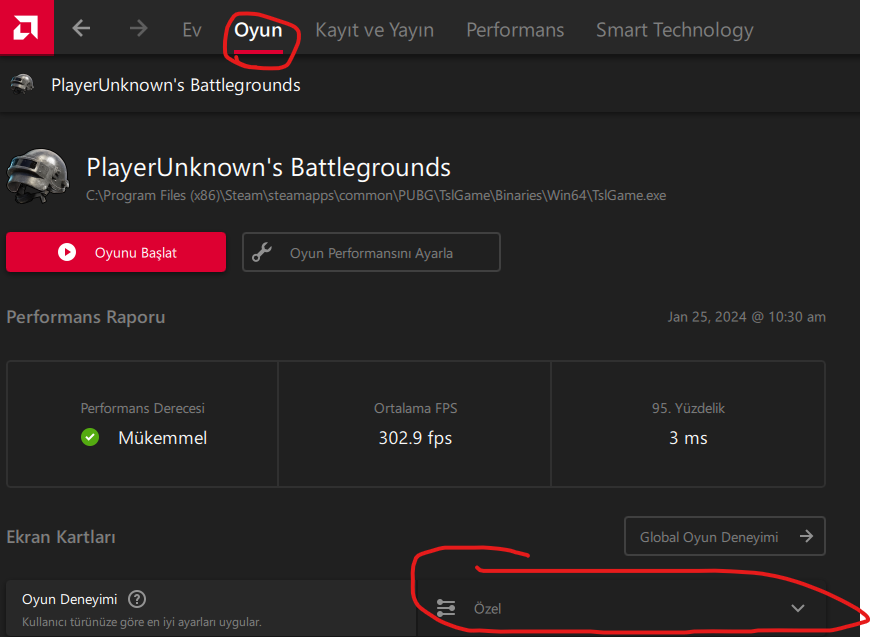Viewport: 873px width, 637px height.
Task: Click the small PUBG helmet breadcrumb icon
Action: [x=22, y=85]
